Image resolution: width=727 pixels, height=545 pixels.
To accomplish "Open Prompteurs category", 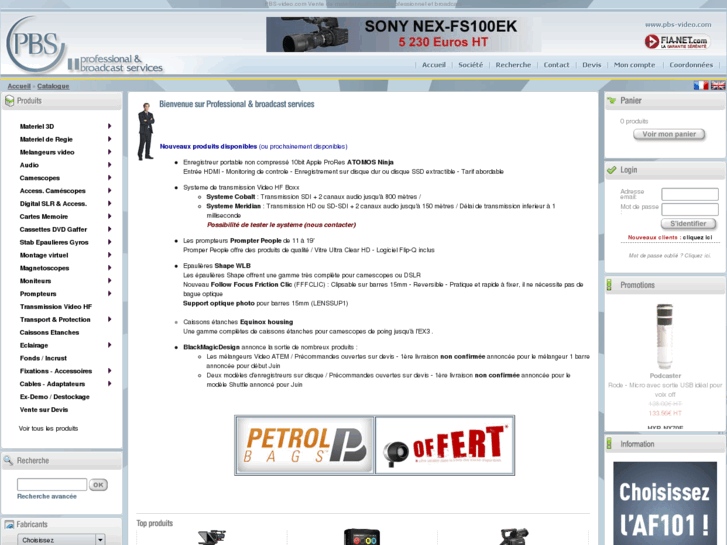I will click(38, 294).
